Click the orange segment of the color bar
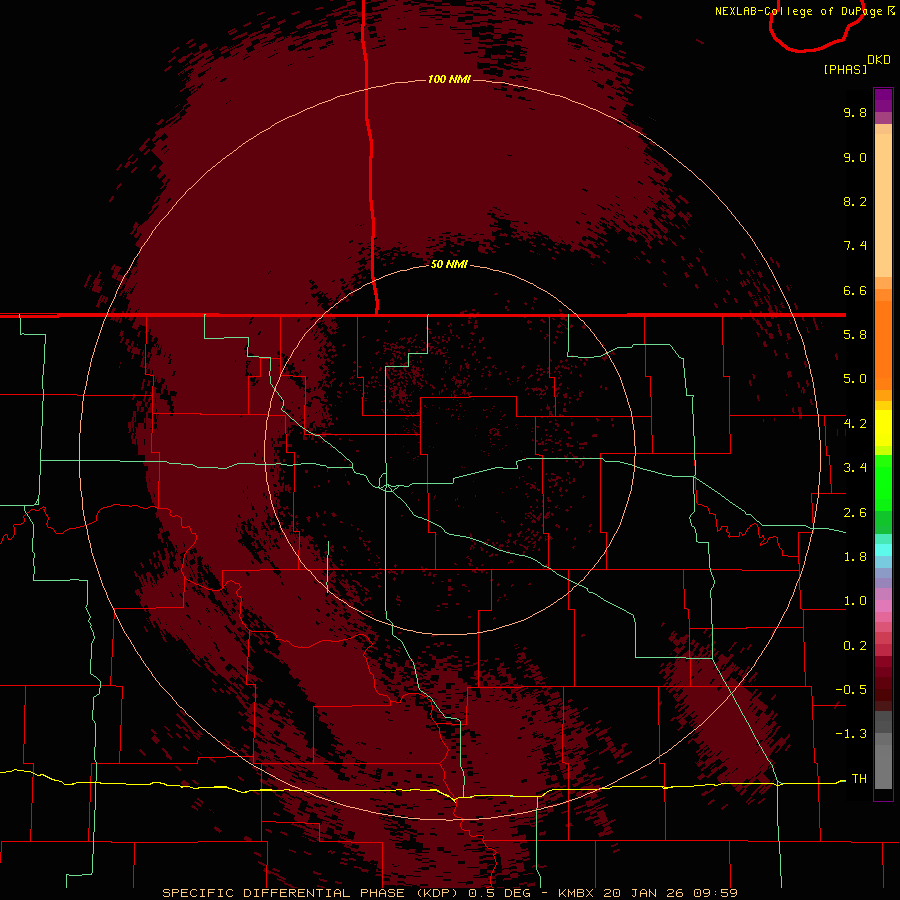The width and height of the screenshot is (900, 900). 883,344
